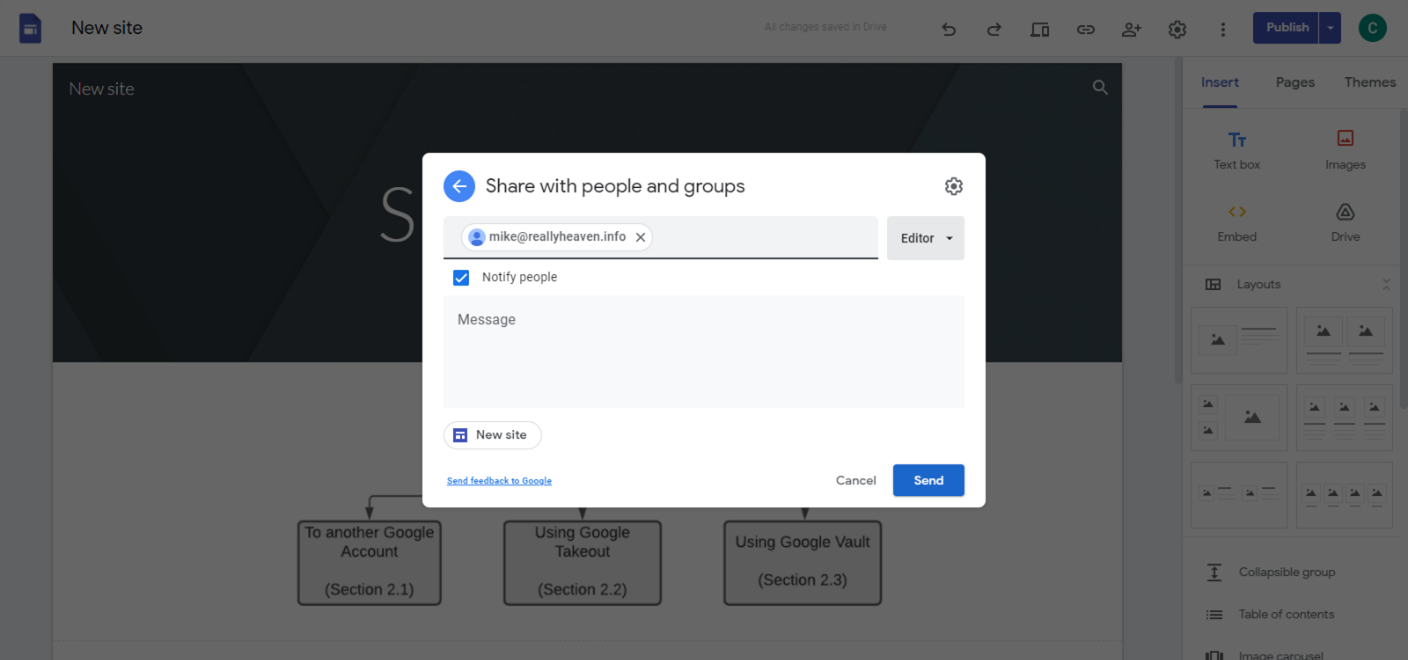1408x660 pixels.
Task: Uncheck the Notify people checkbox
Action: 461,278
